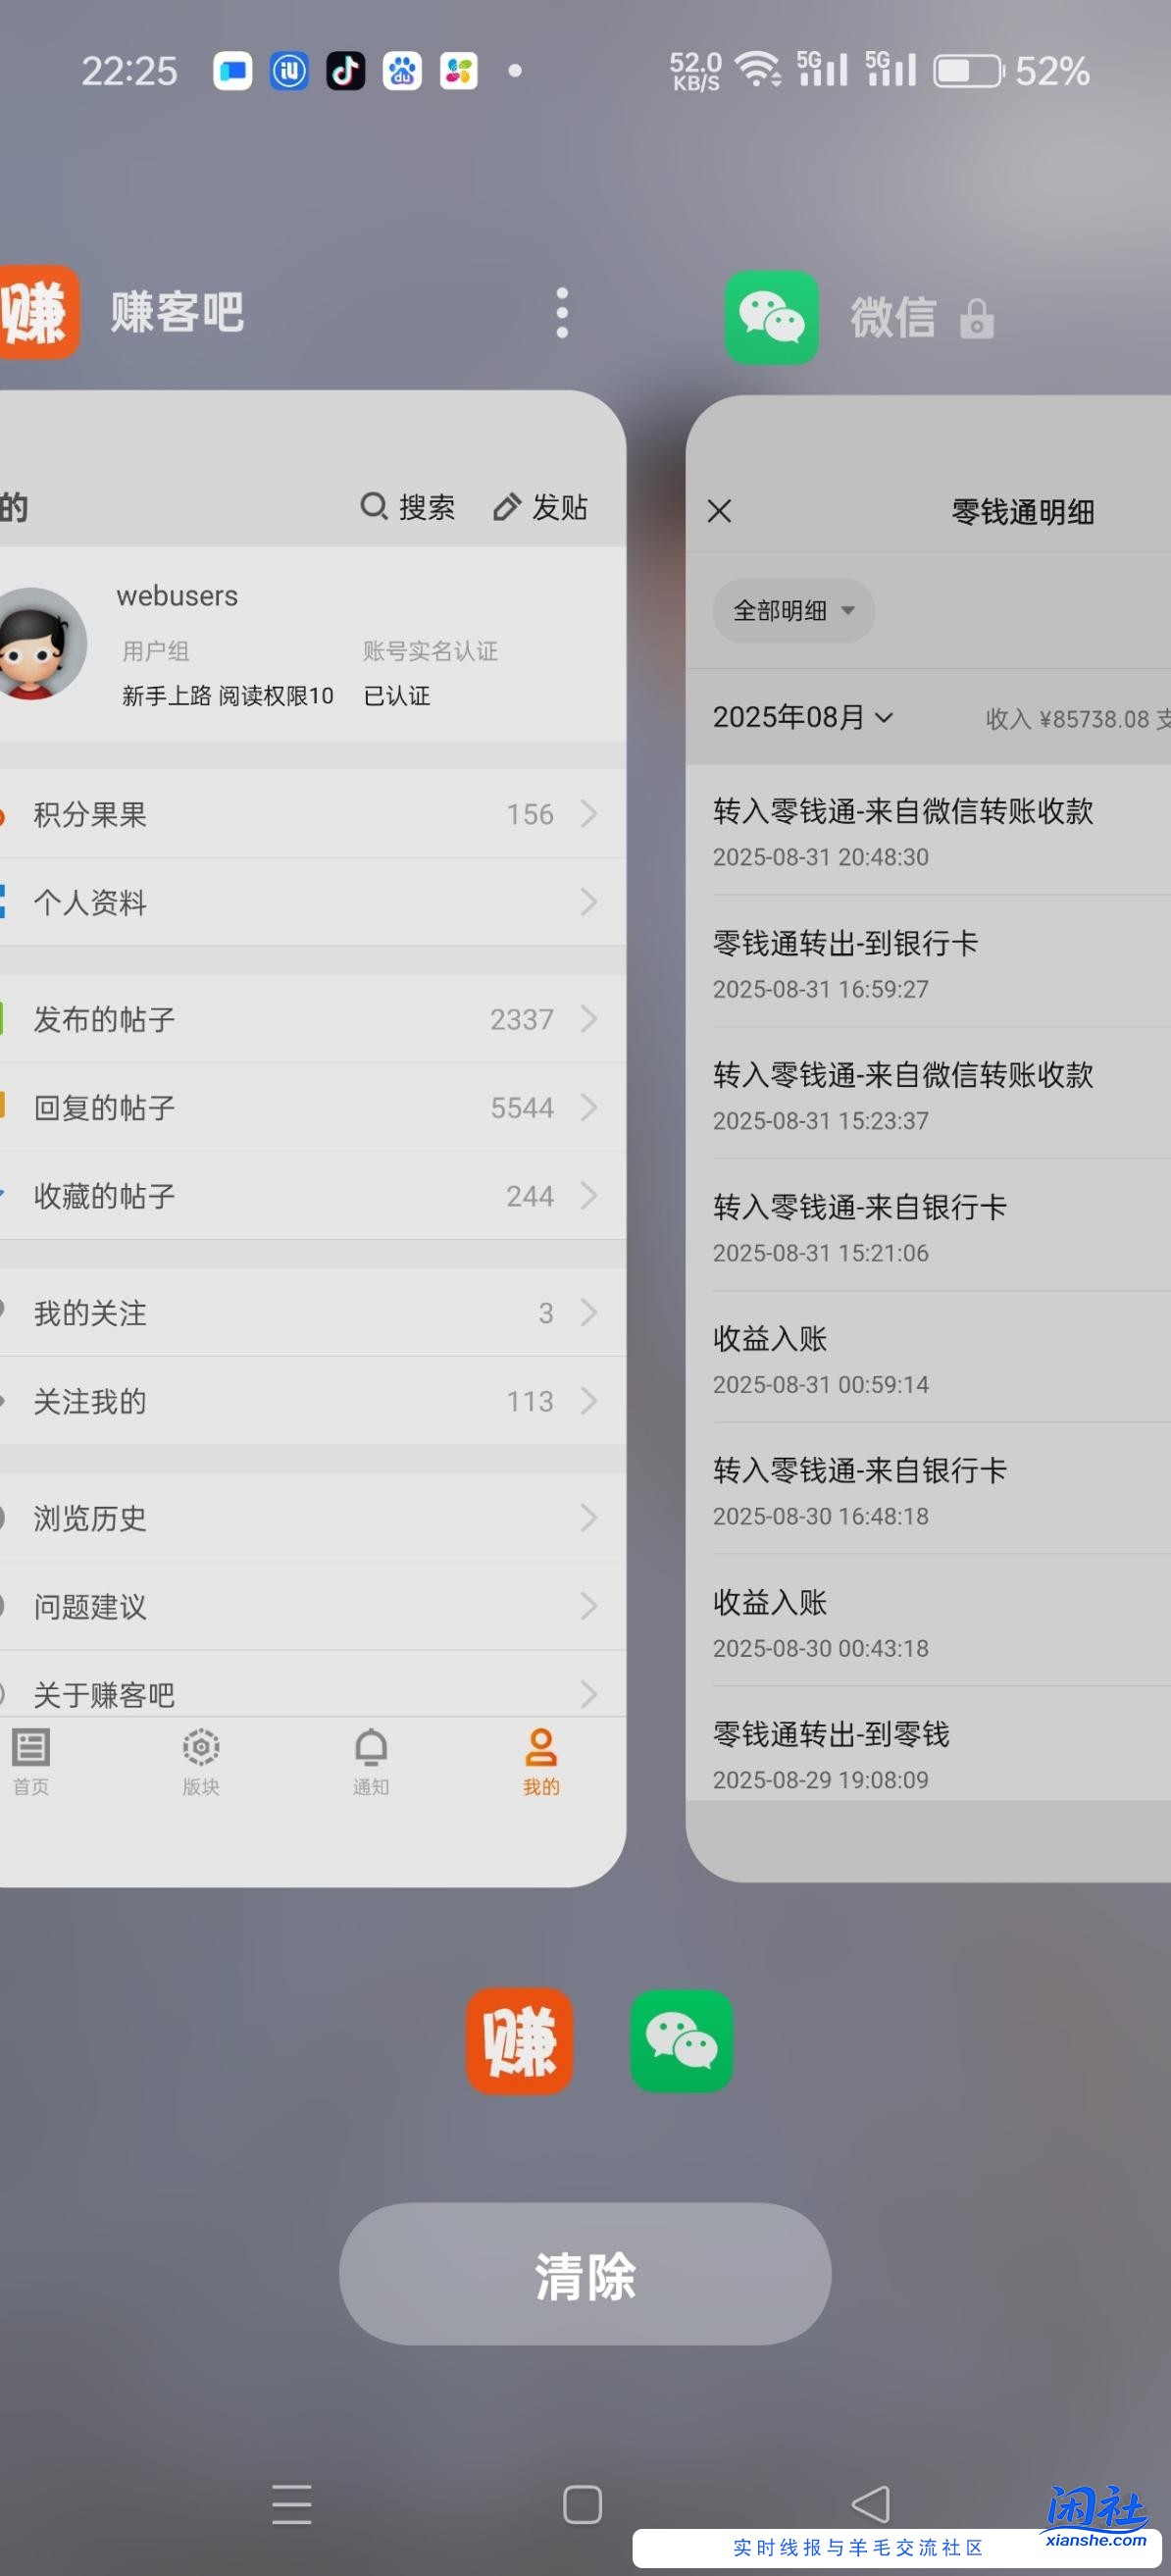Open 发布的帖子 row chevron
The image size is (1171, 2576).
coord(589,1019)
